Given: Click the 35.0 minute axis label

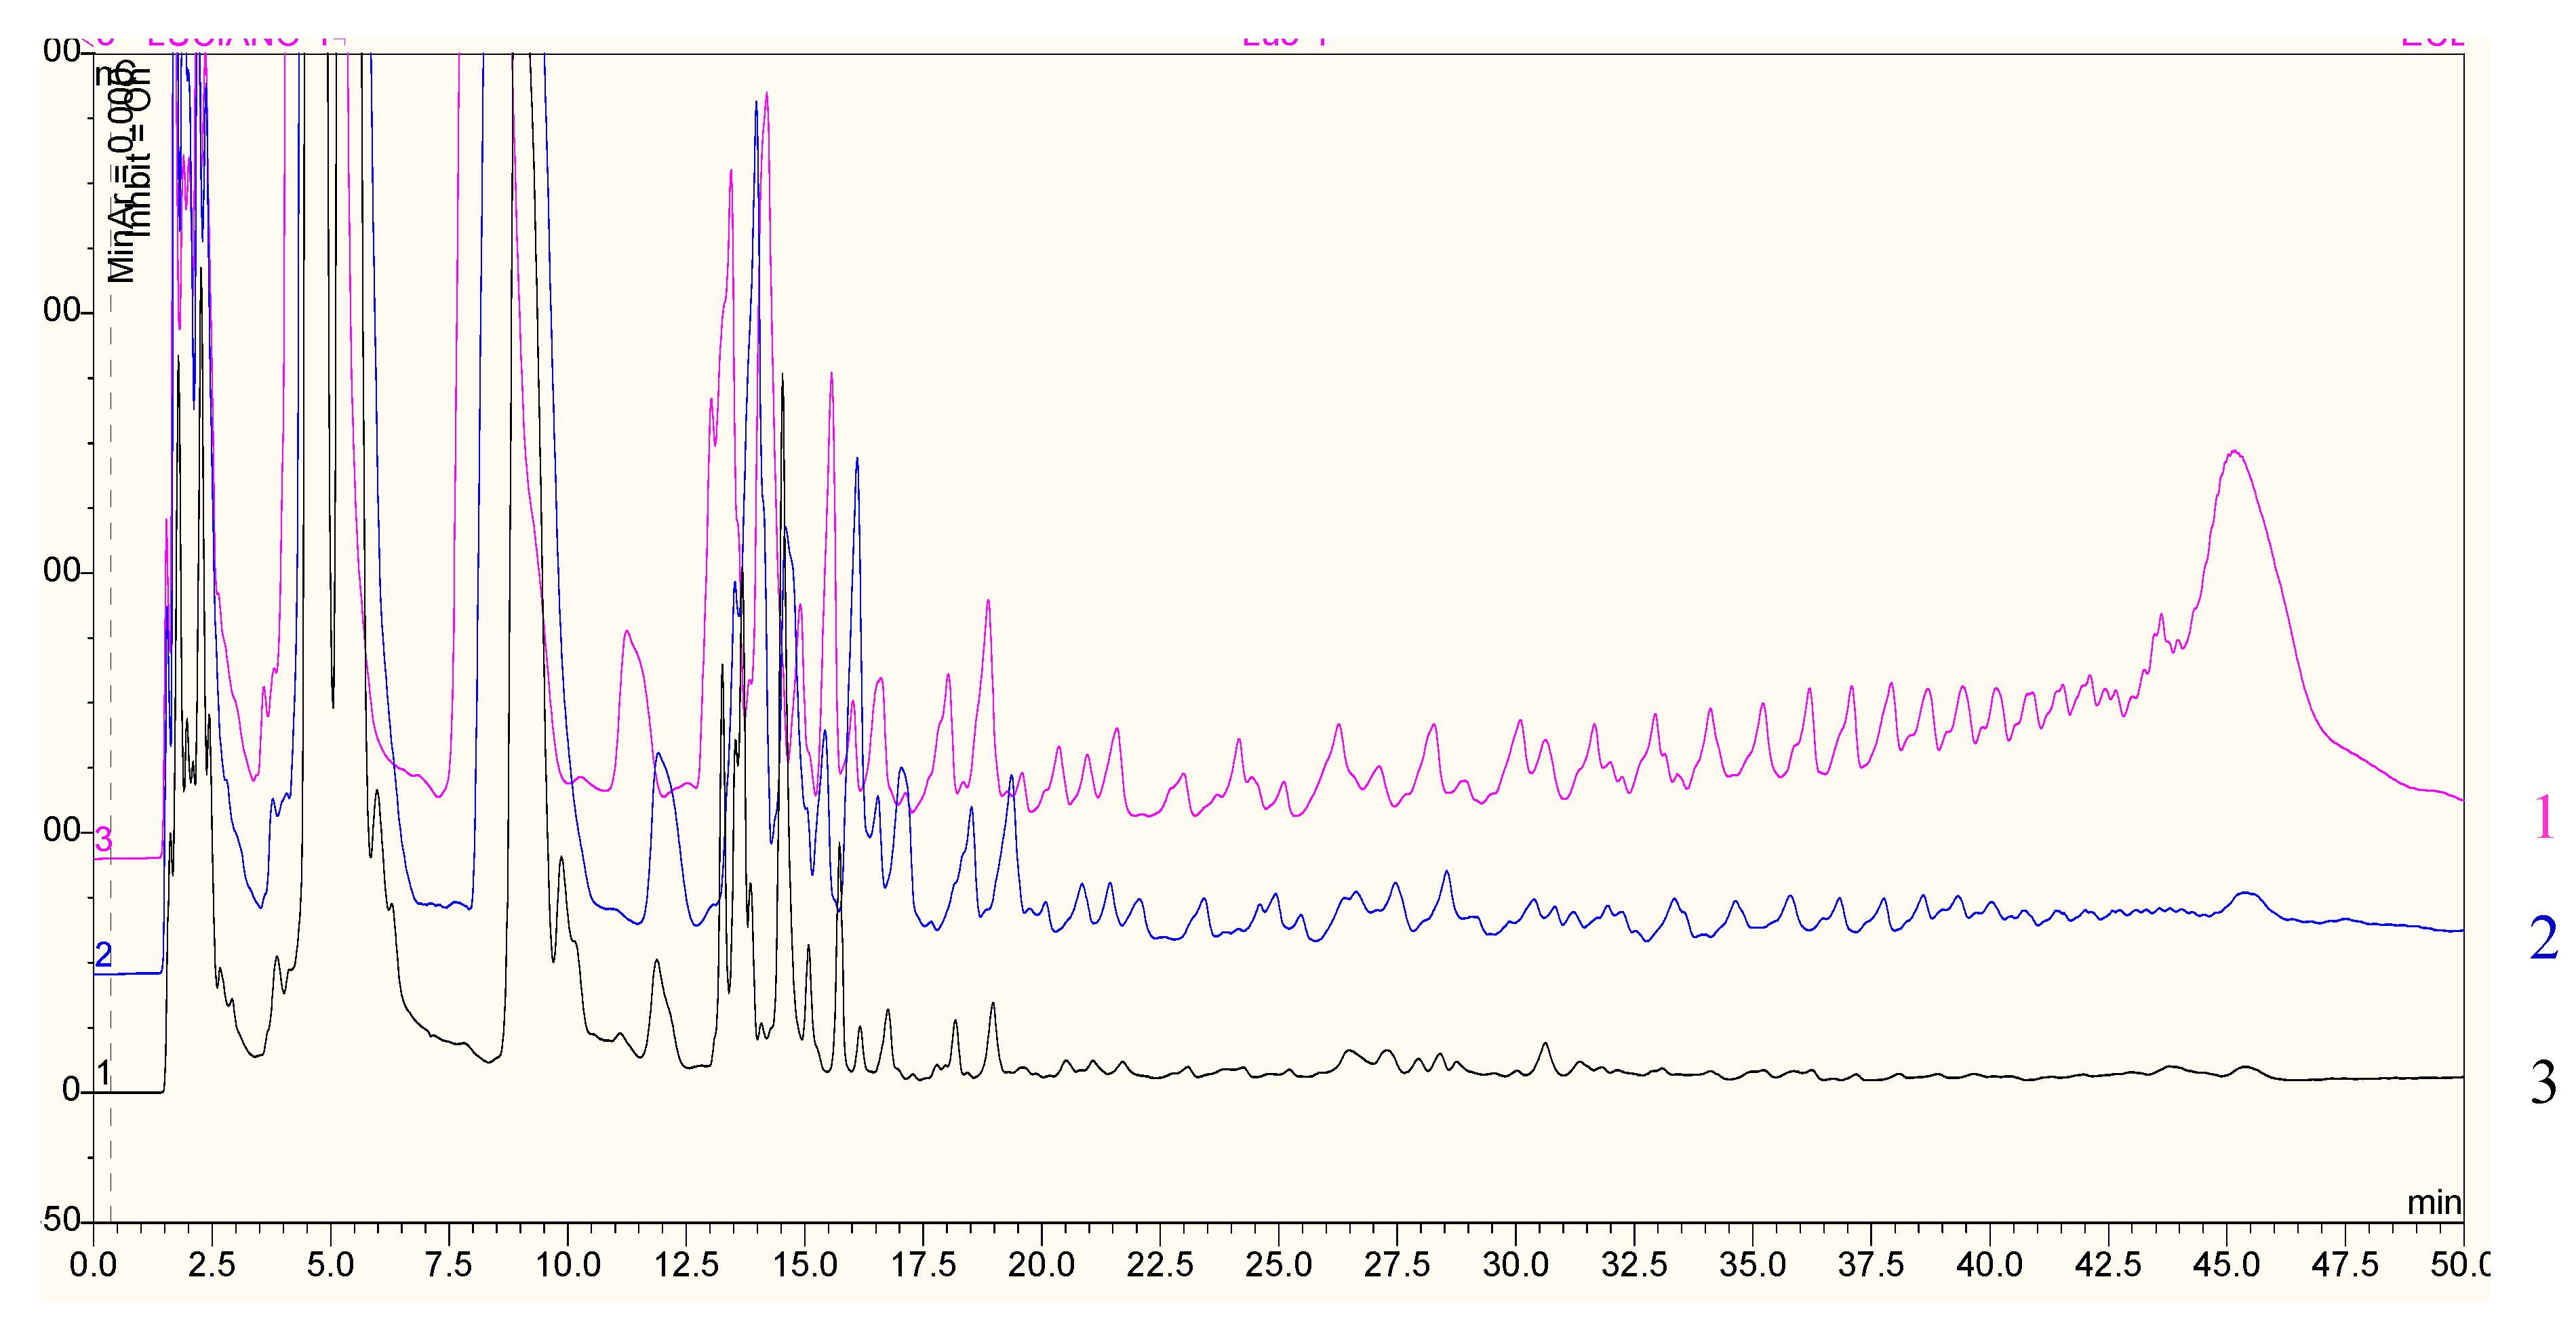Looking at the screenshot, I should [1753, 1265].
